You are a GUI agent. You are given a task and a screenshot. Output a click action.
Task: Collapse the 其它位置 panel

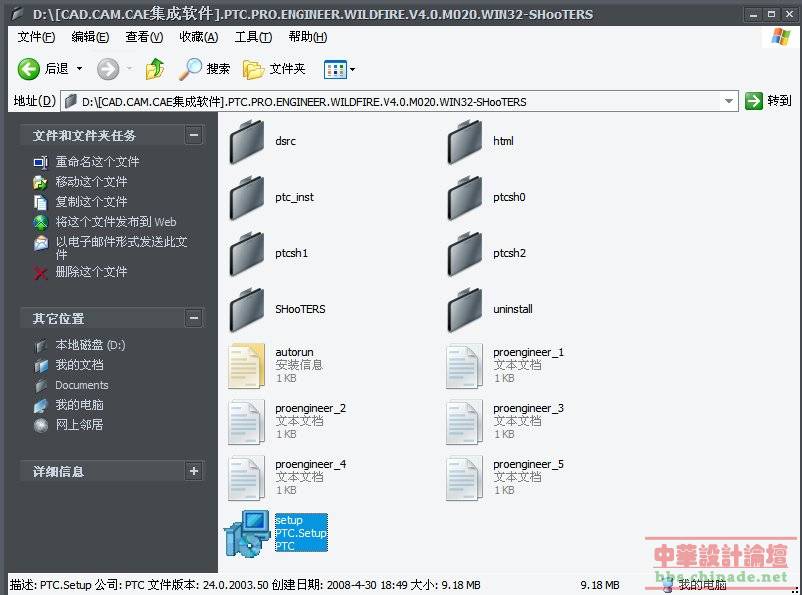click(x=194, y=318)
